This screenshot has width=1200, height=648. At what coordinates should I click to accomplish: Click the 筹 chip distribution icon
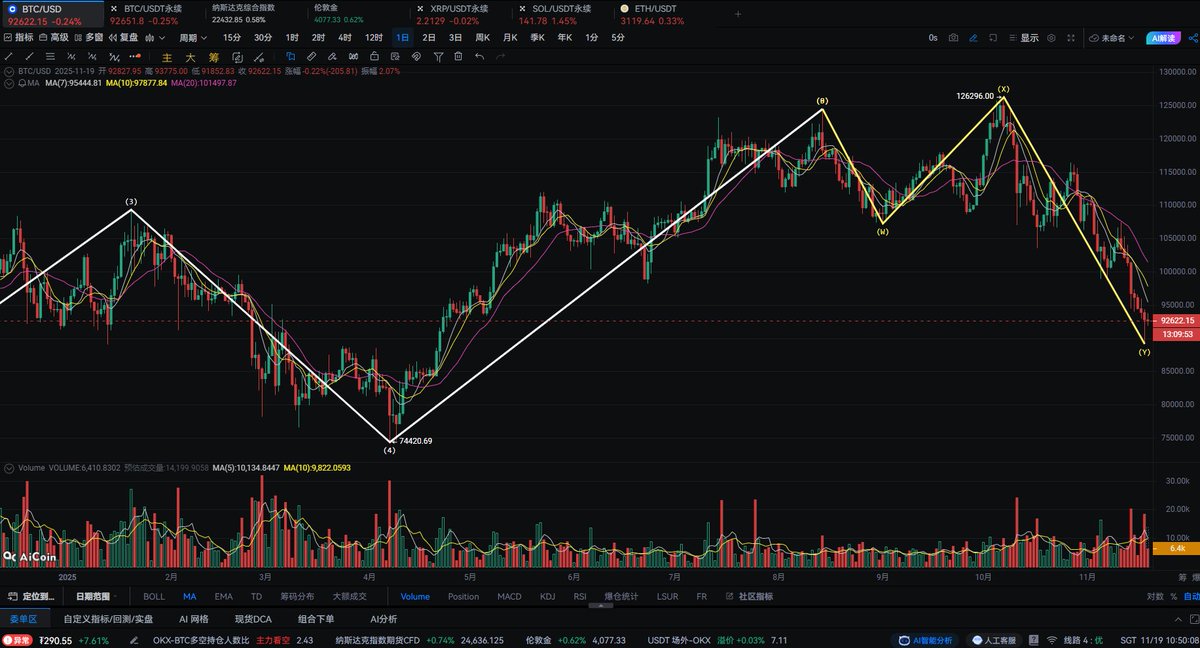click(x=213, y=56)
